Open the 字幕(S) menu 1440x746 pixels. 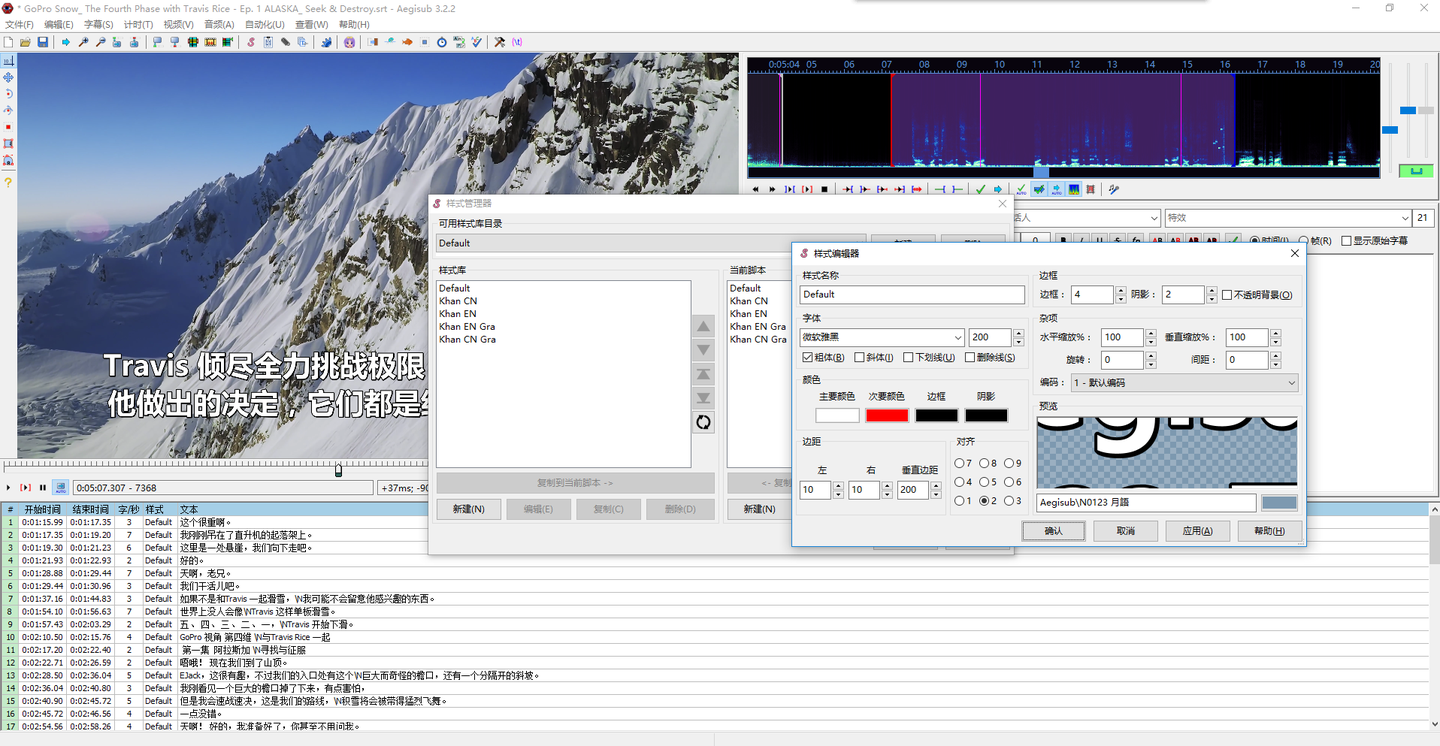tap(98, 25)
